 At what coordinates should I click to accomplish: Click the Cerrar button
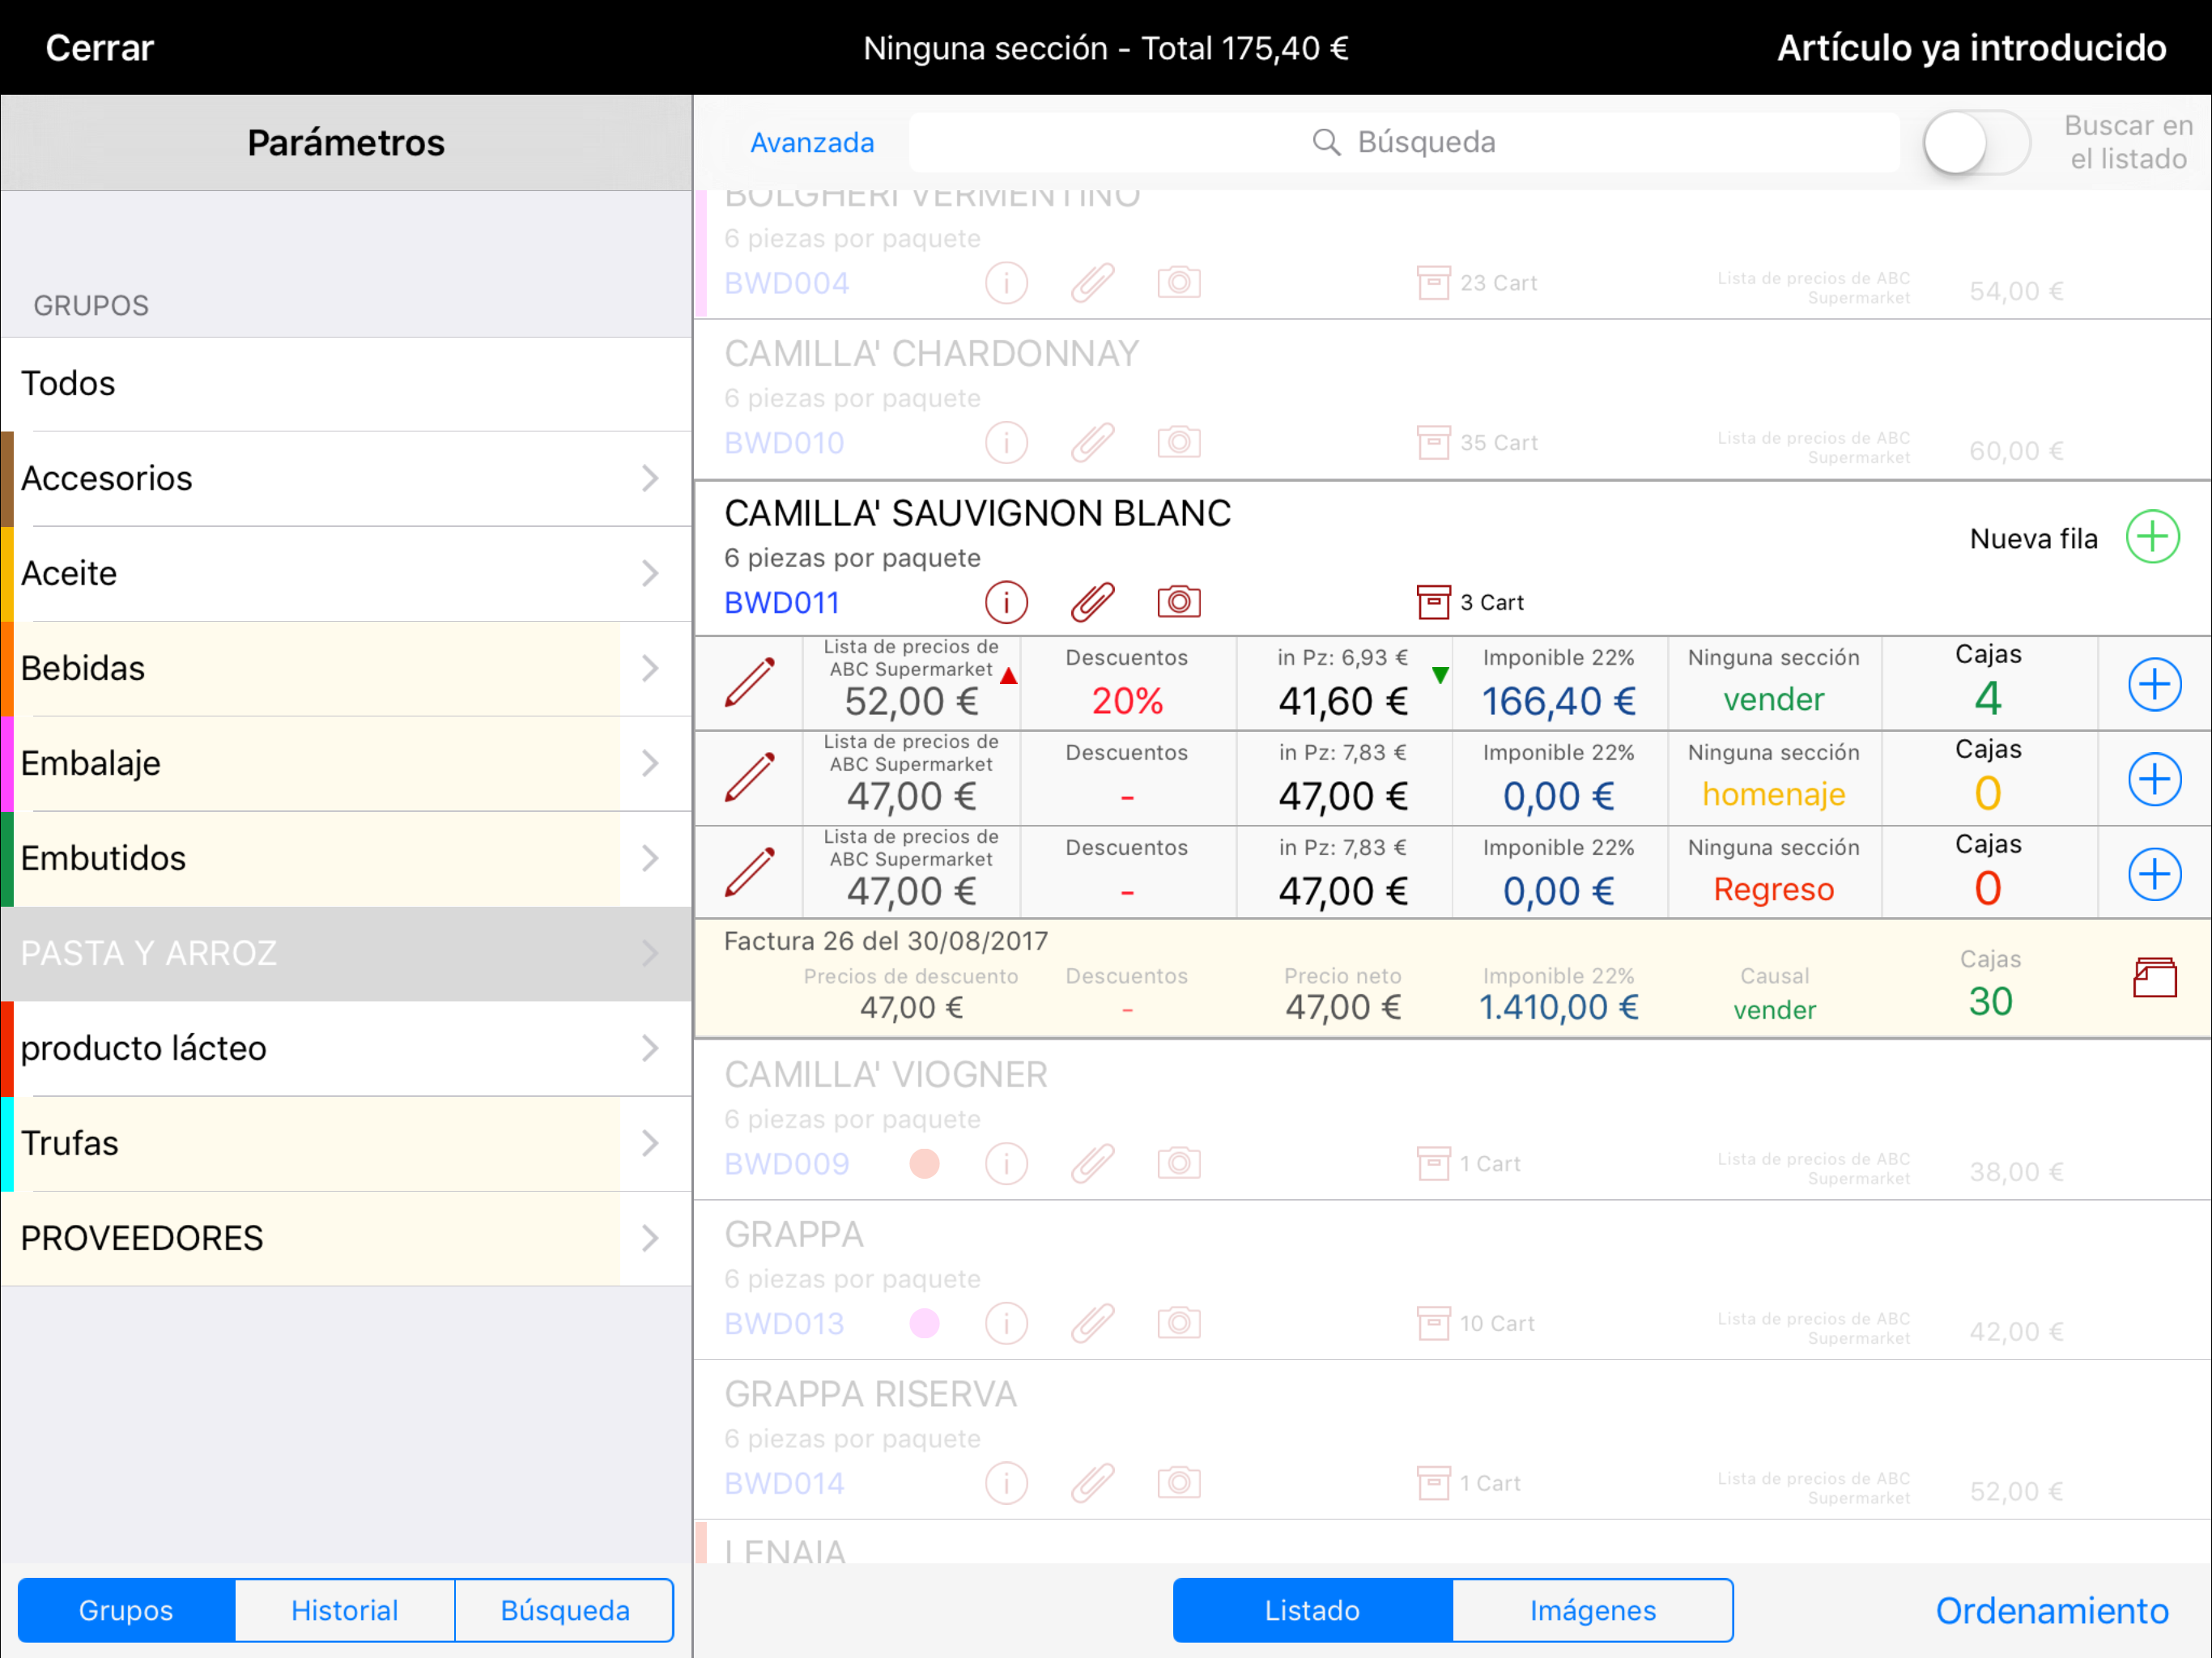point(100,48)
